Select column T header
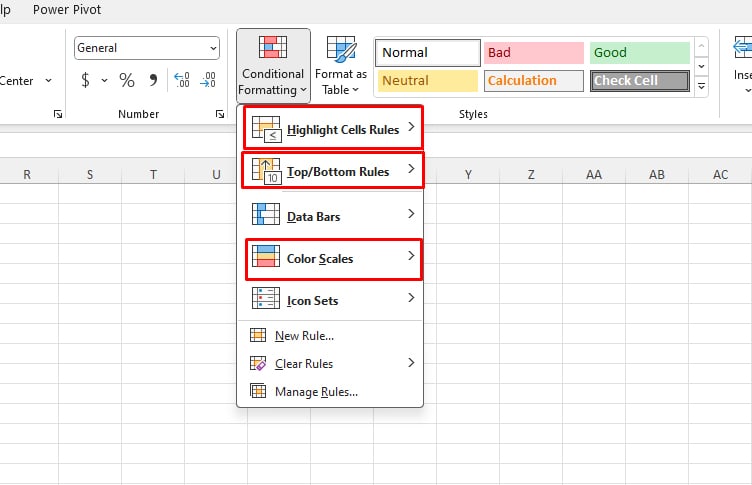The height and width of the screenshot is (485, 752). coord(153,175)
